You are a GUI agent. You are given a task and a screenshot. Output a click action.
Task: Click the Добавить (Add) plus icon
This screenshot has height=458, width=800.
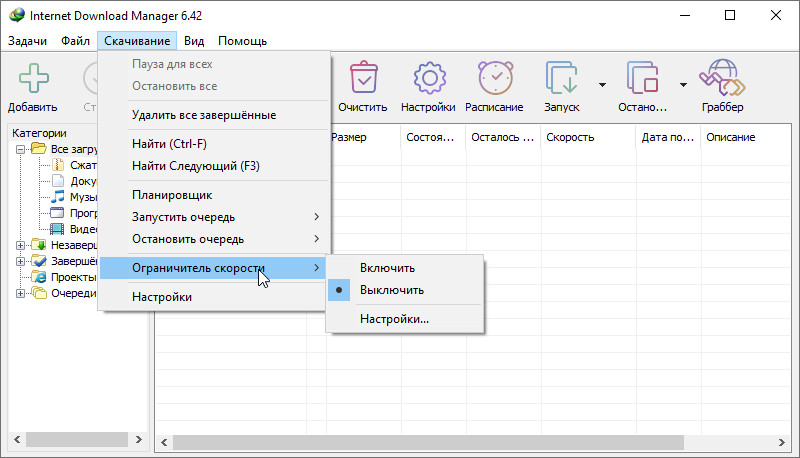(32, 78)
